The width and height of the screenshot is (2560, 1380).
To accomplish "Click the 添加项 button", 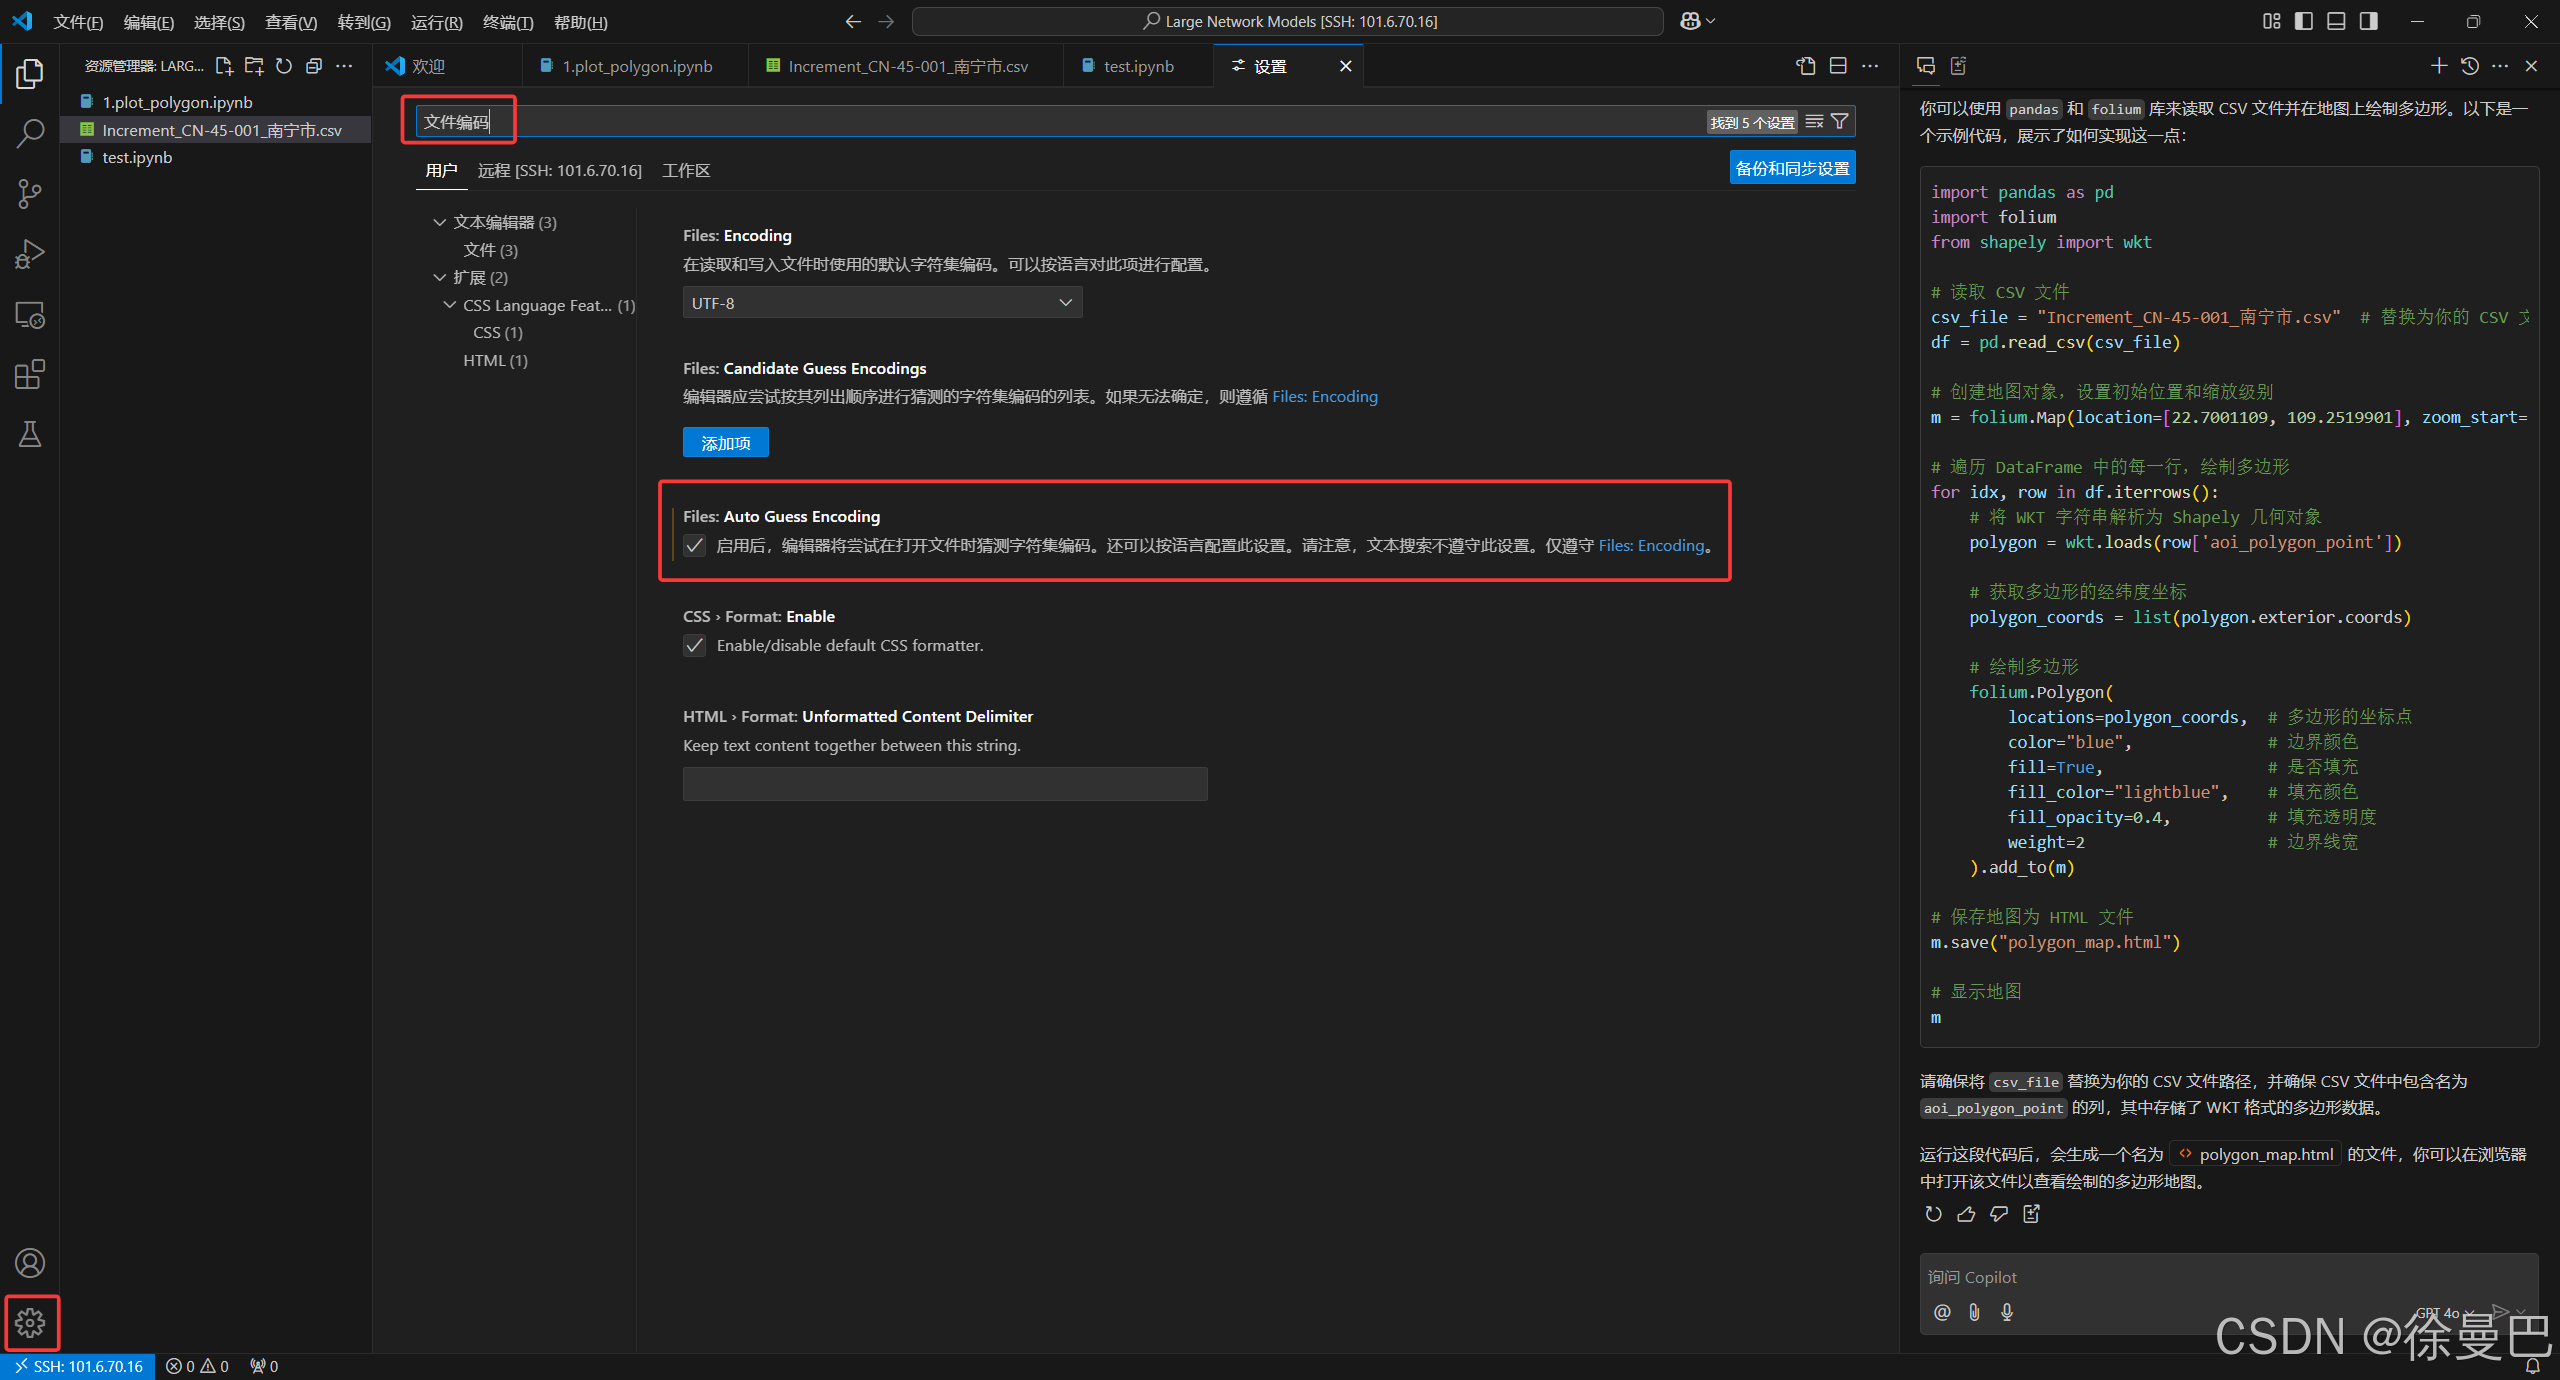I will pos(725,443).
